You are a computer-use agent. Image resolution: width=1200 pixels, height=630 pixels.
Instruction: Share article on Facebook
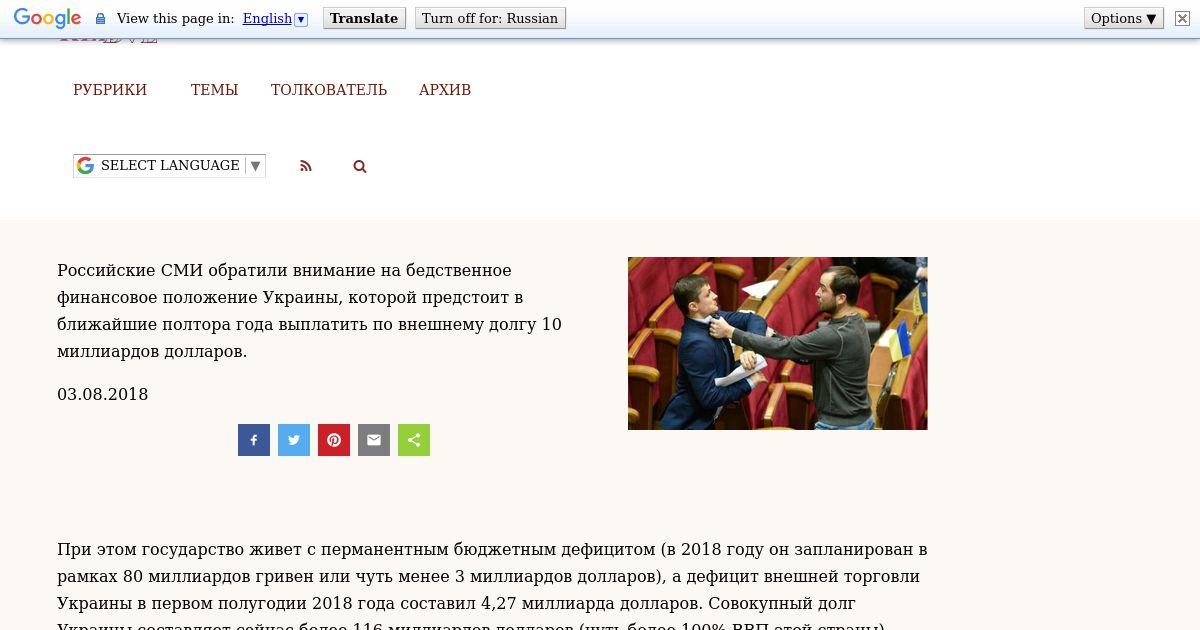[254, 440]
